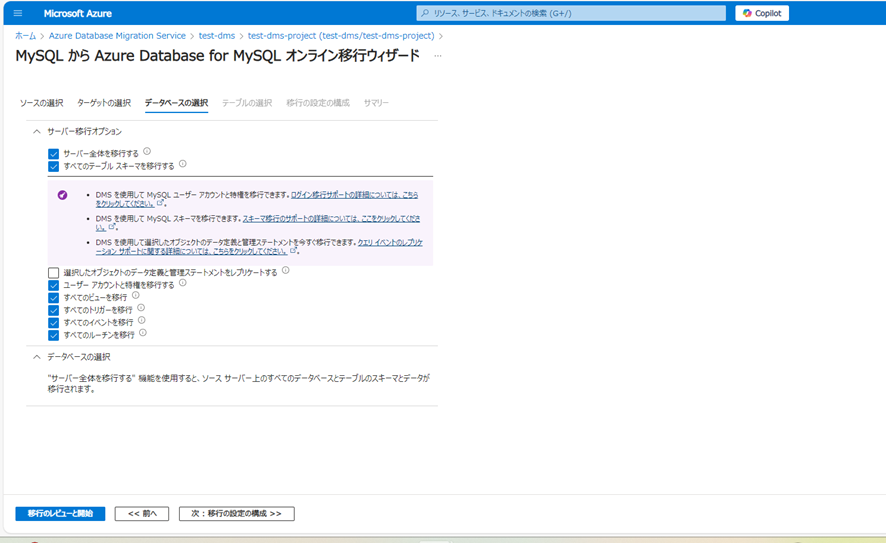
Task: Click info icon beside すべてのビューを移行
Action: tap(136, 296)
